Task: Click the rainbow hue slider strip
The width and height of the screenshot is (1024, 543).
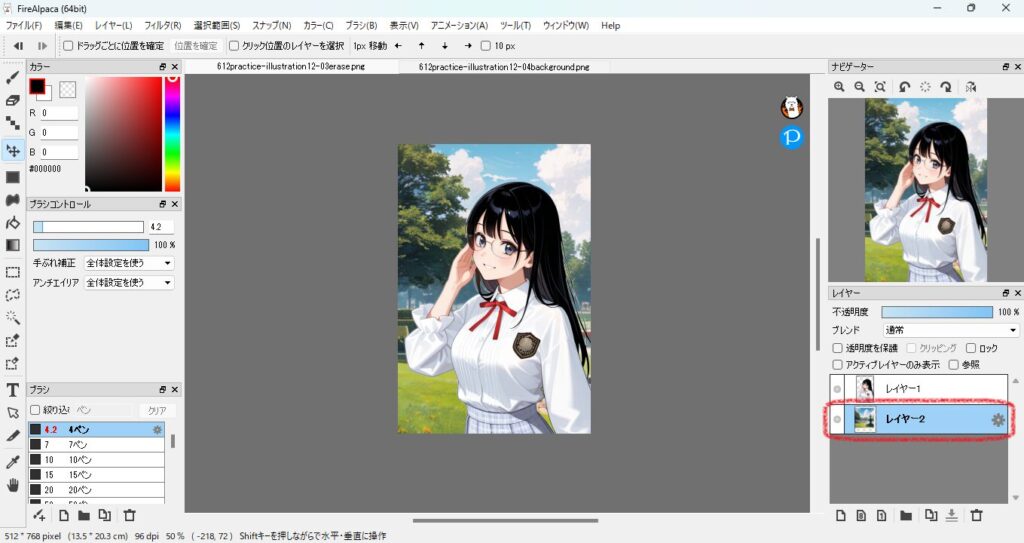Action: point(172,135)
